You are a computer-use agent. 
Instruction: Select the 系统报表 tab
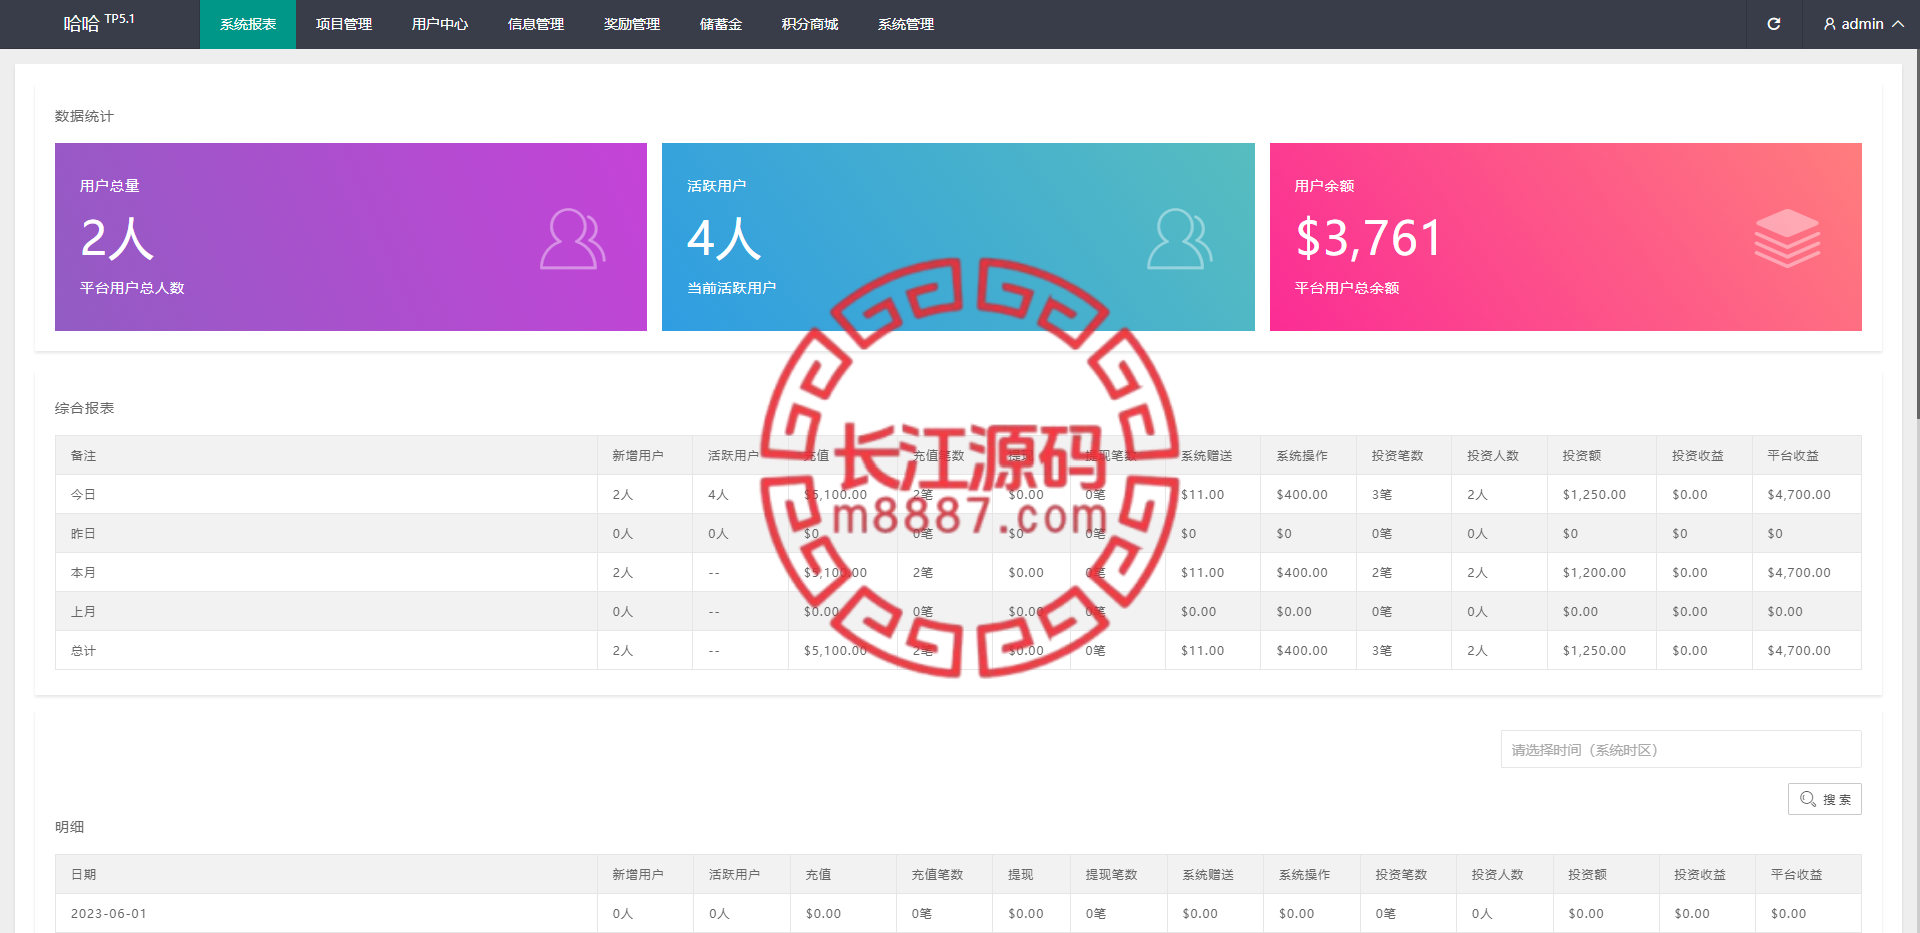[x=248, y=24]
